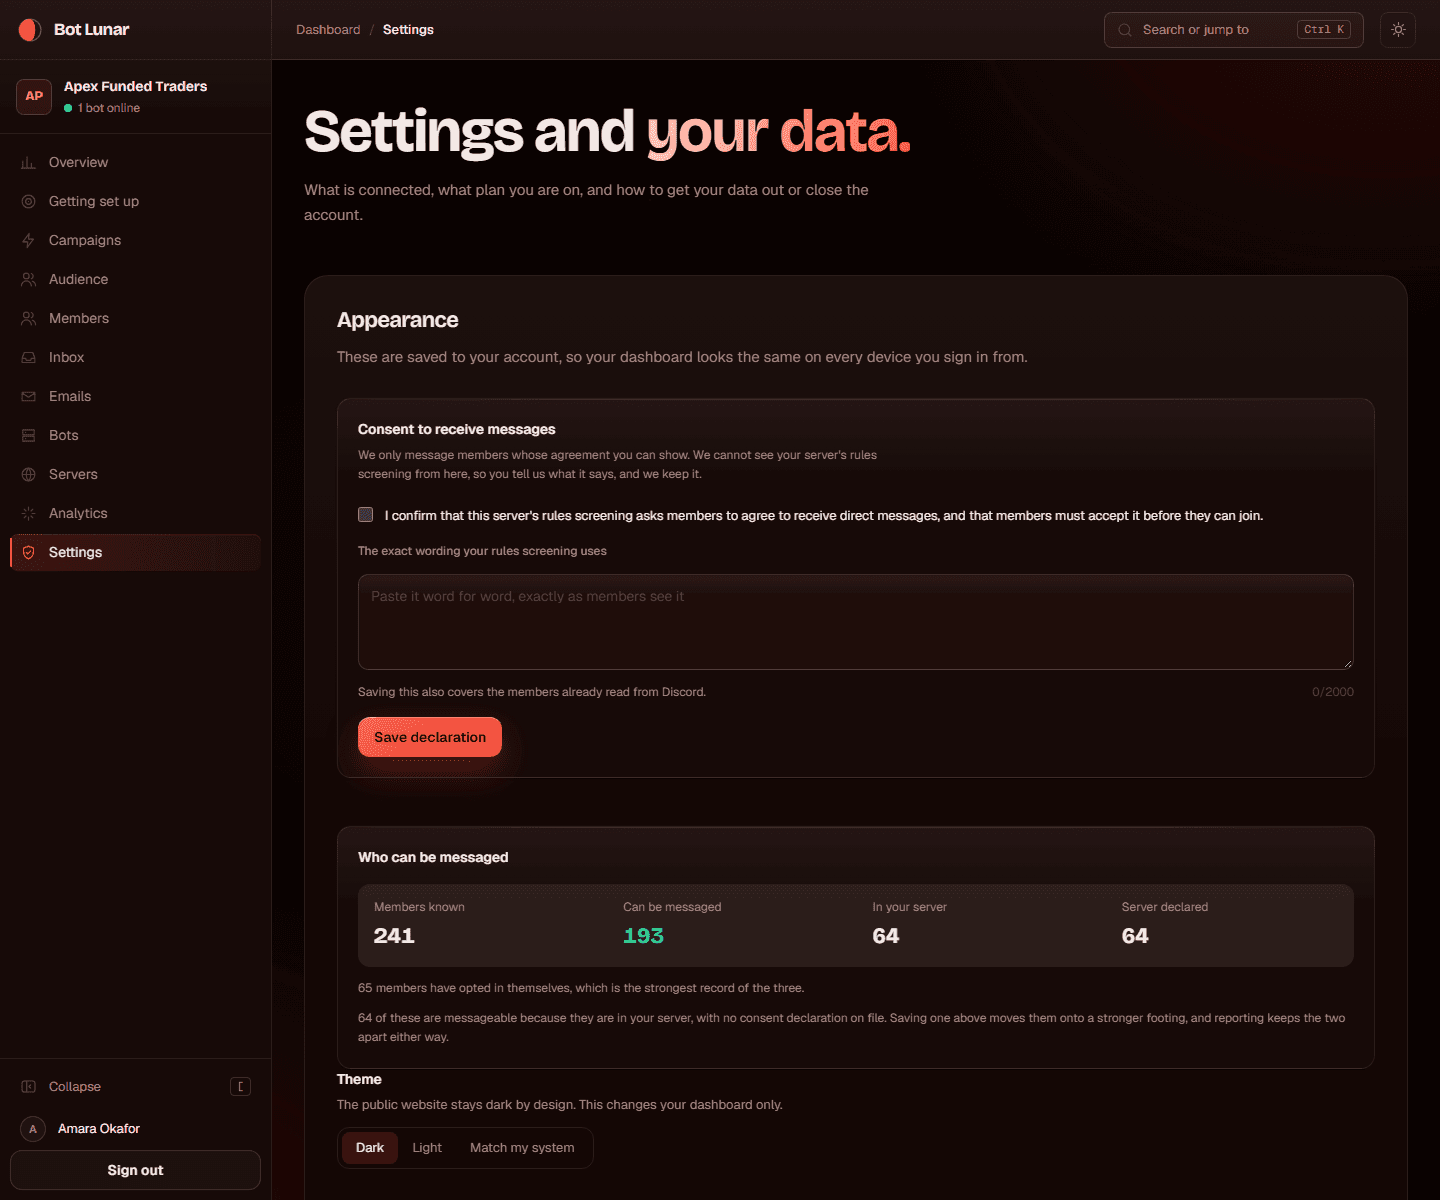The height and width of the screenshot is (1200, 1440).
Task: Click the Overview bar chart icon
Action: click(28, 162)
